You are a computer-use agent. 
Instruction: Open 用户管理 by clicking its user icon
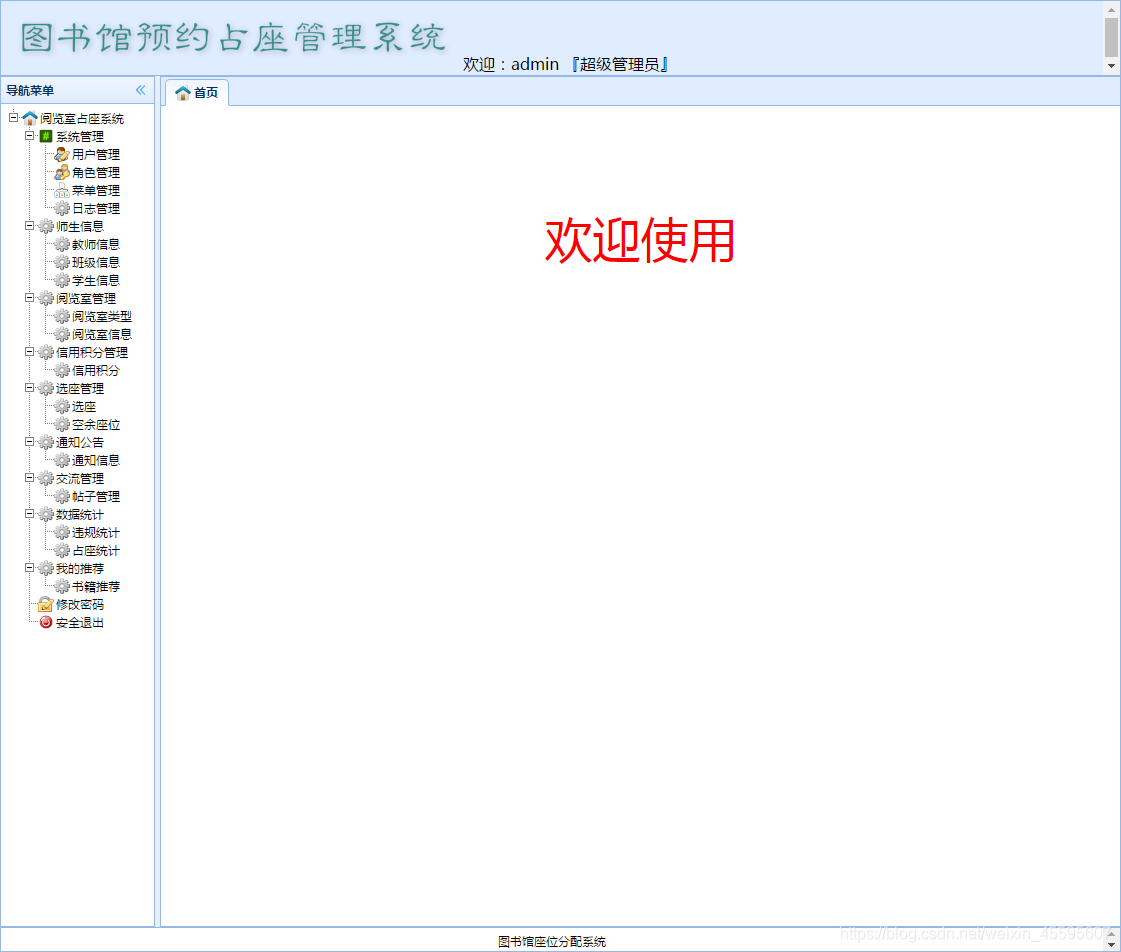[x=63, y=154]
